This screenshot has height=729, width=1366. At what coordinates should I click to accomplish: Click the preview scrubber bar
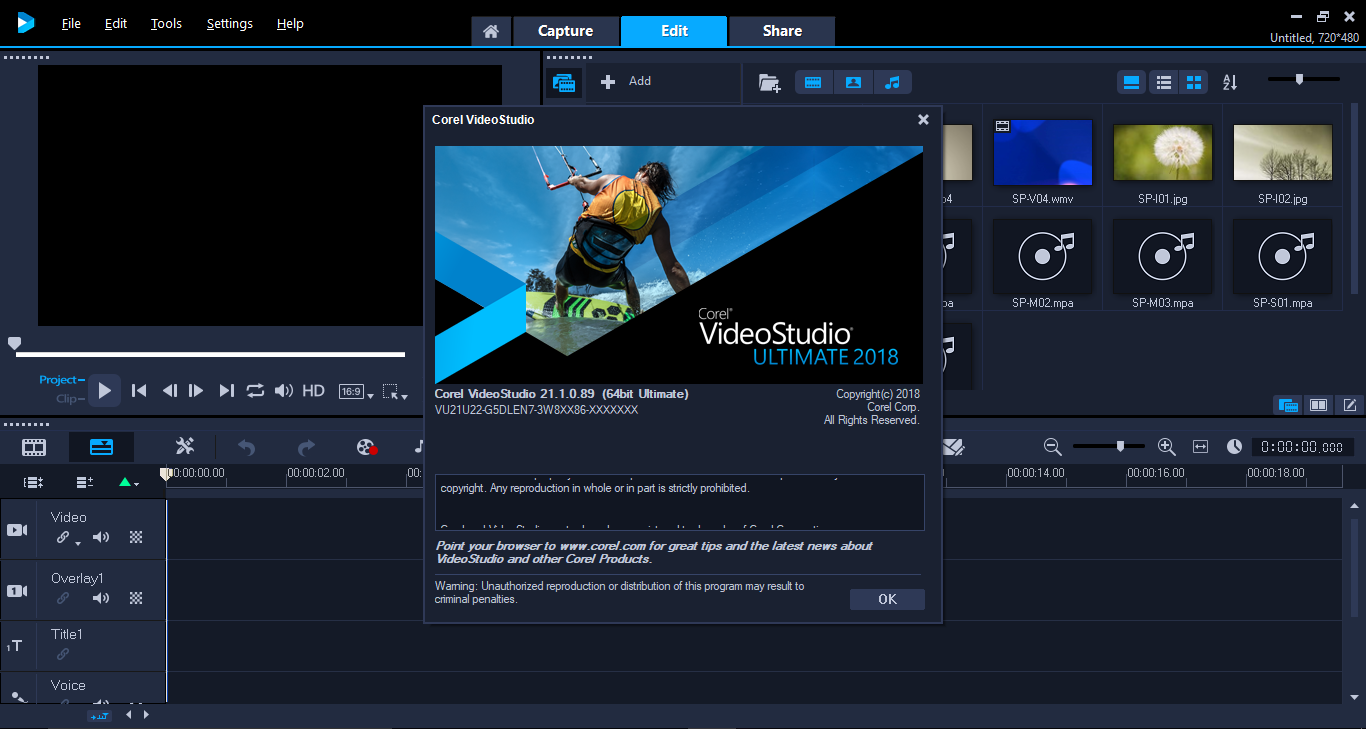(210, 354)
